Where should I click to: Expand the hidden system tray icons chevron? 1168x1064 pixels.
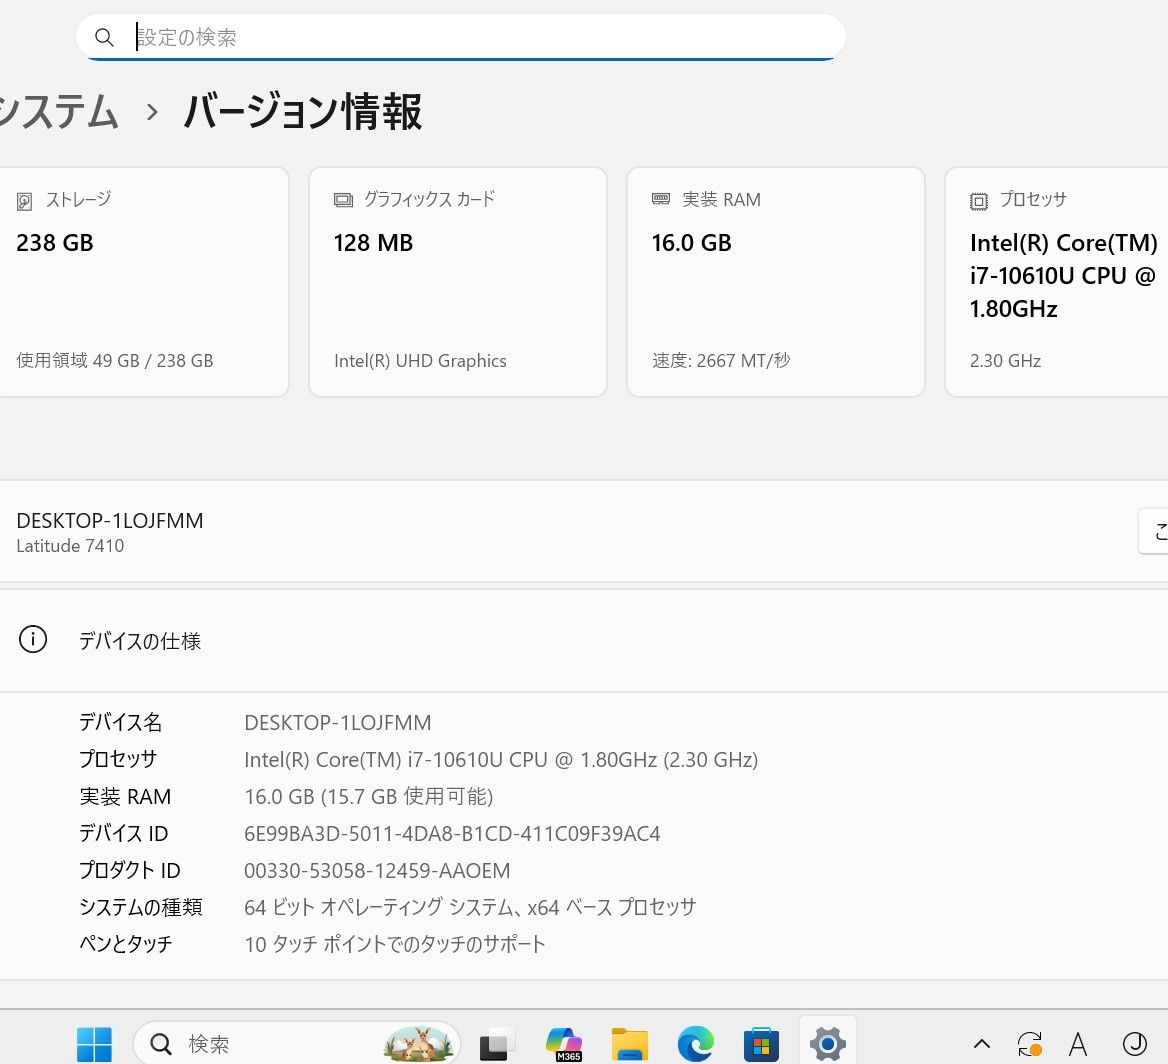[982, 1045]
